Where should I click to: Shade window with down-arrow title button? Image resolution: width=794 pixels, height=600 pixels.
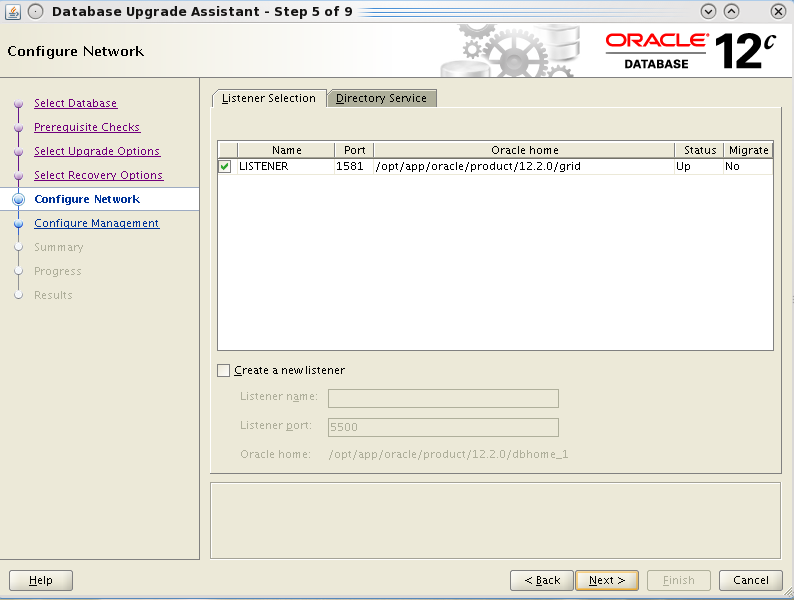(x=708, y=11)
